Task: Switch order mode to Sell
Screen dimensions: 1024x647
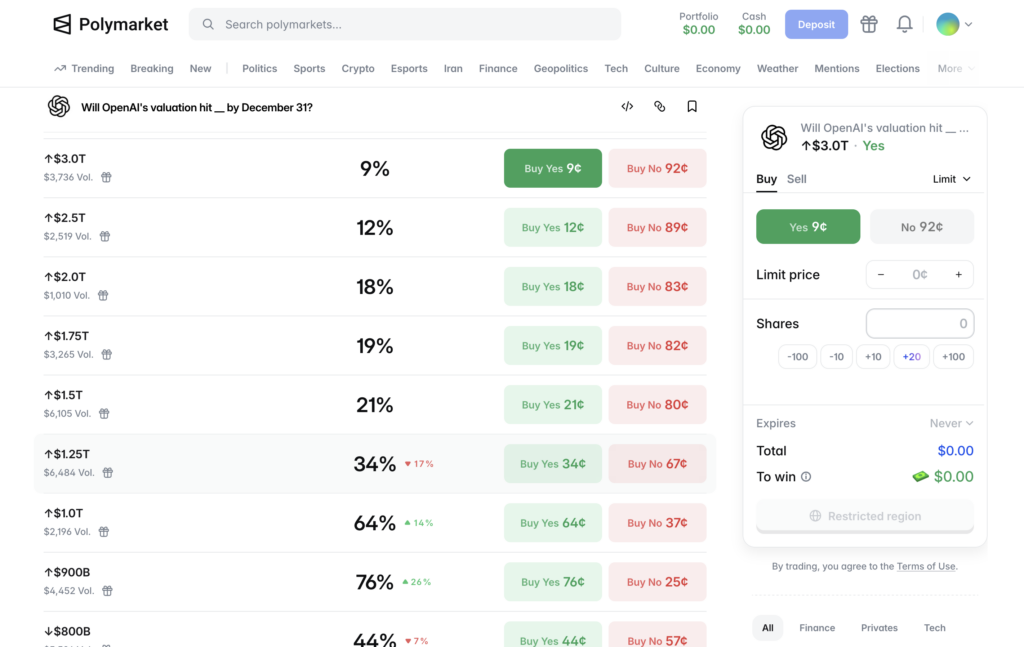Action: pos(796,179)
